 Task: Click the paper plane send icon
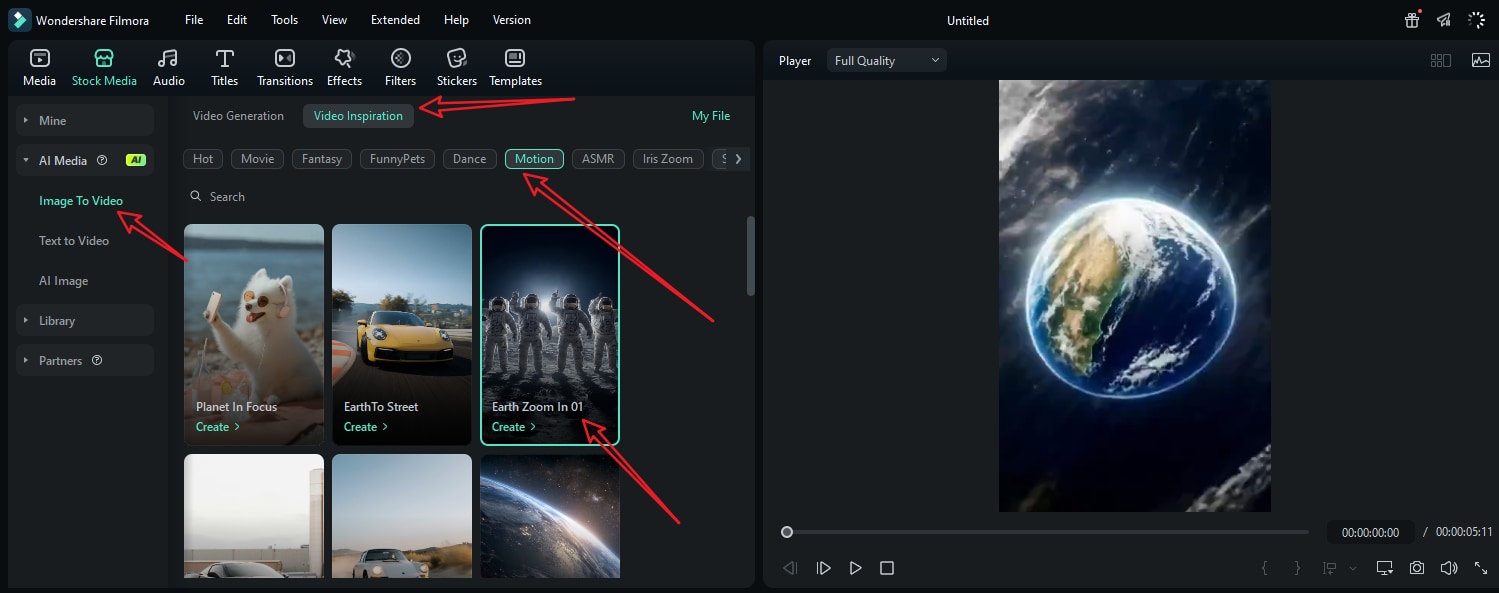click(x=1443, y=20)
